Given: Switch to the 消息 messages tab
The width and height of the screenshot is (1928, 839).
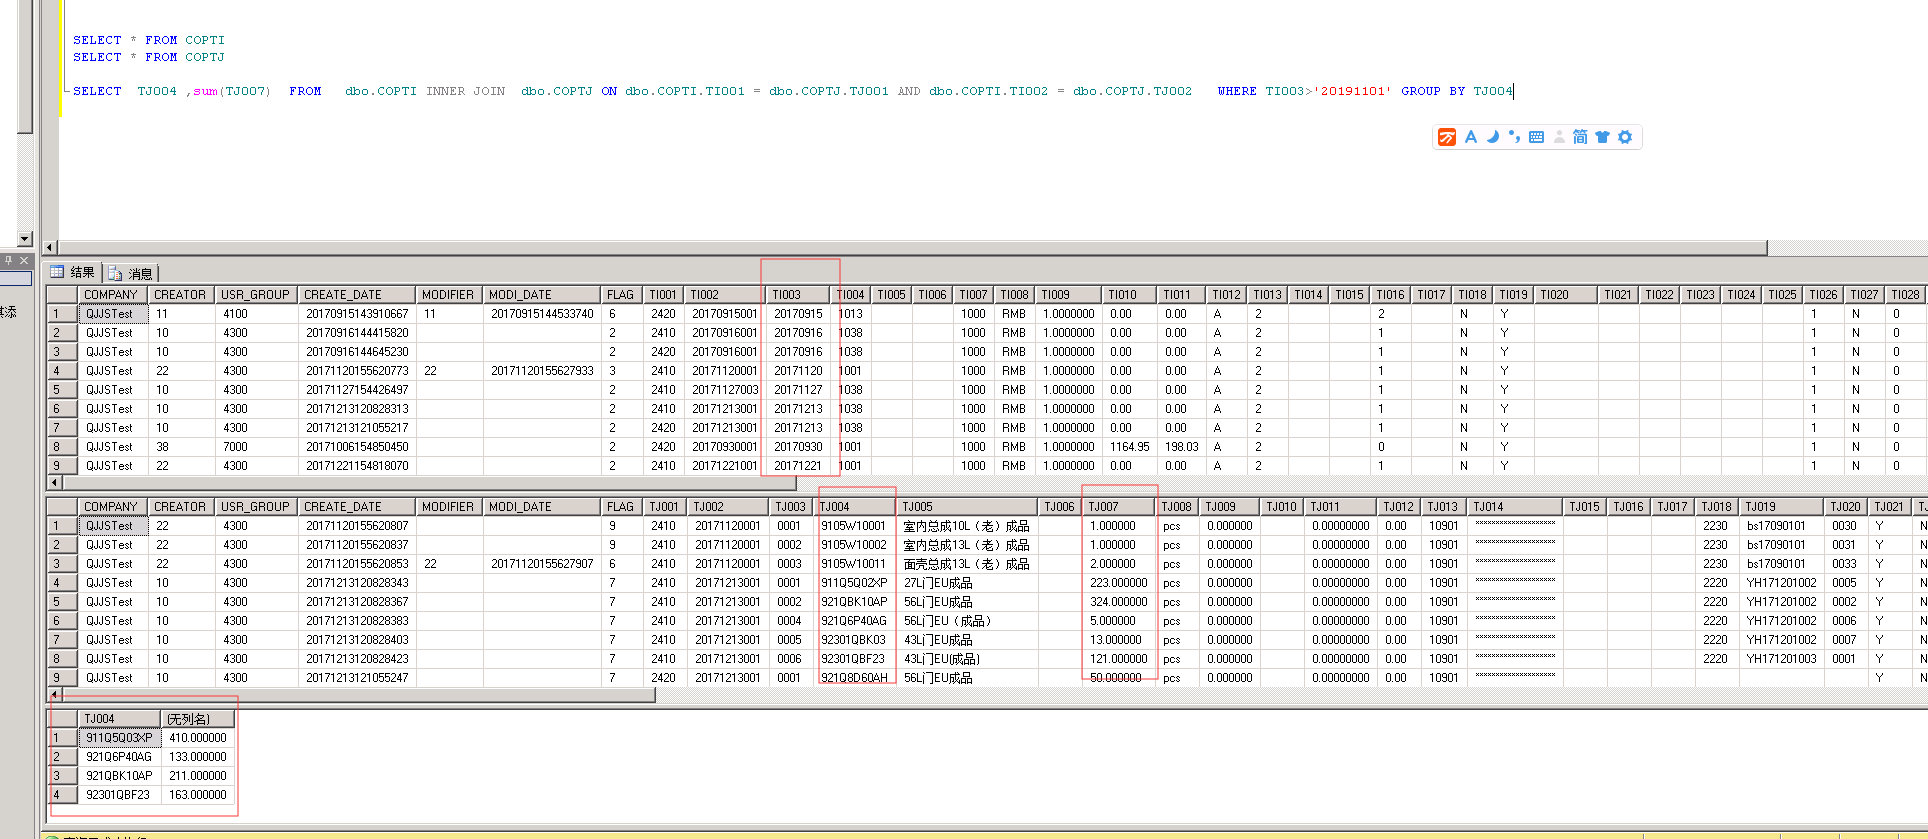Looking at the screenshot, I should click(130, 273).
